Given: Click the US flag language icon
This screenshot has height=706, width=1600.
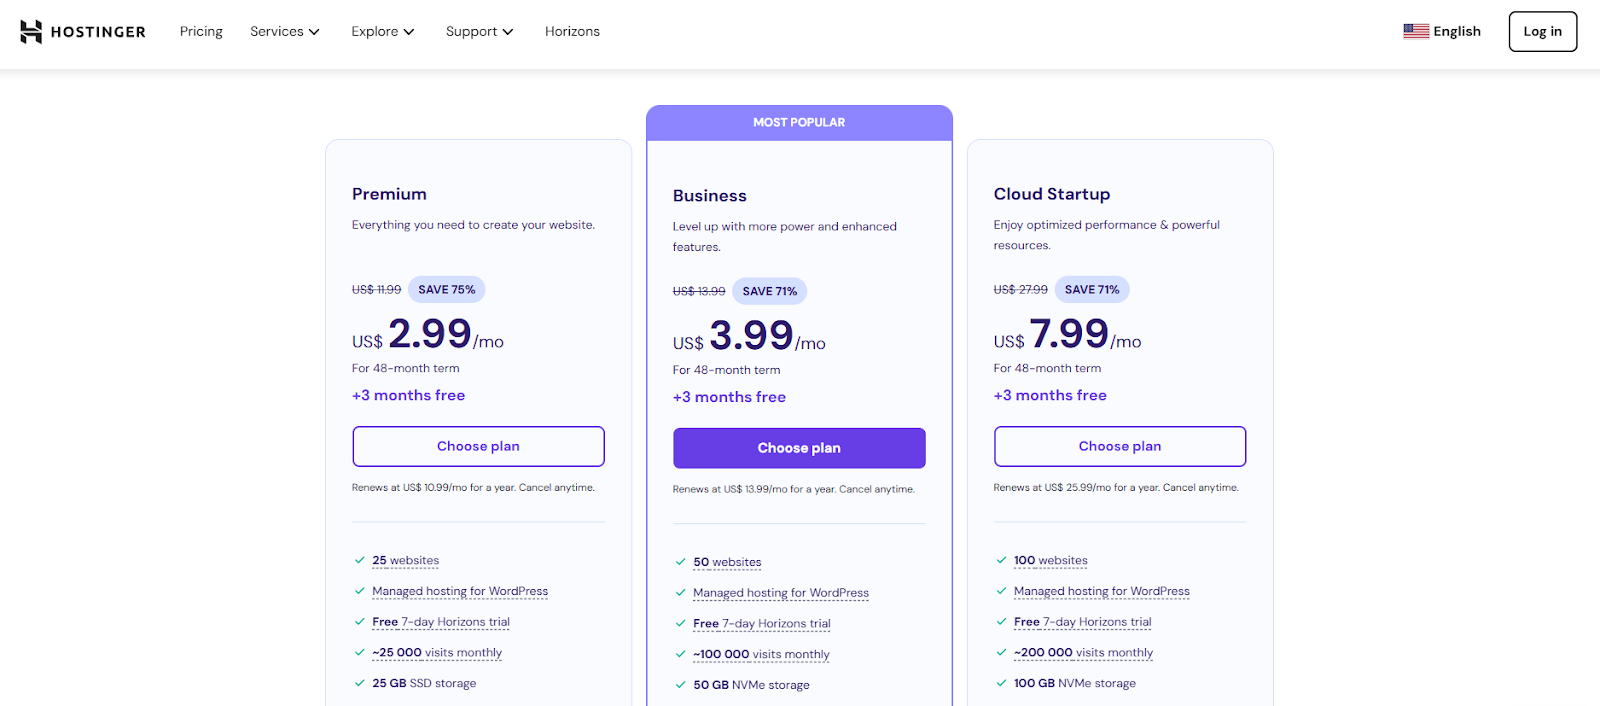Looking at the screenshot, I should coord(1415,31).
